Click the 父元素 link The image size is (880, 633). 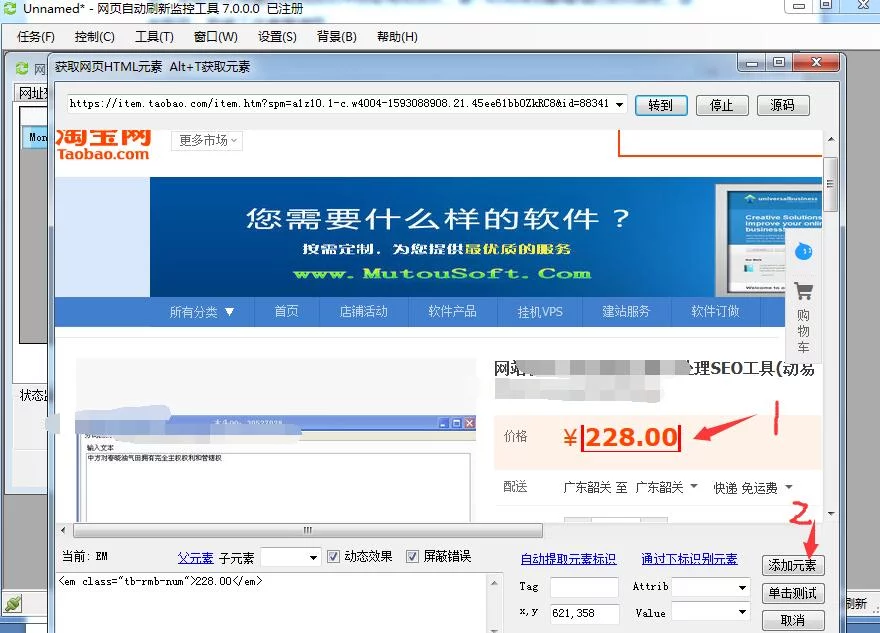tap(195, 558)
